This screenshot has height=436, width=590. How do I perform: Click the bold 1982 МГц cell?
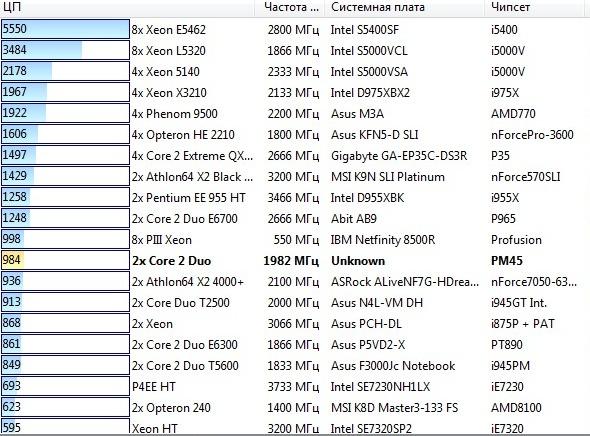click(x=291, y=261)
